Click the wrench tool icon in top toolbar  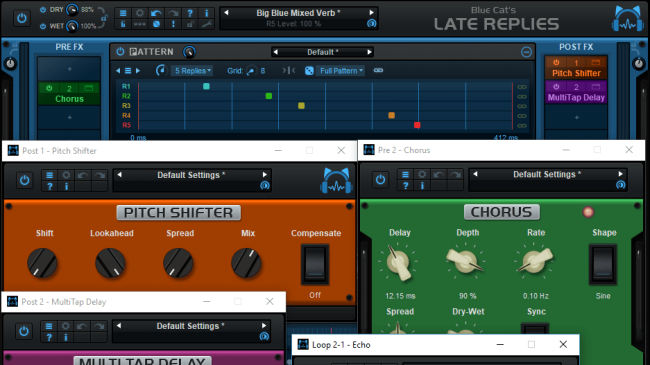pos(206,24)
